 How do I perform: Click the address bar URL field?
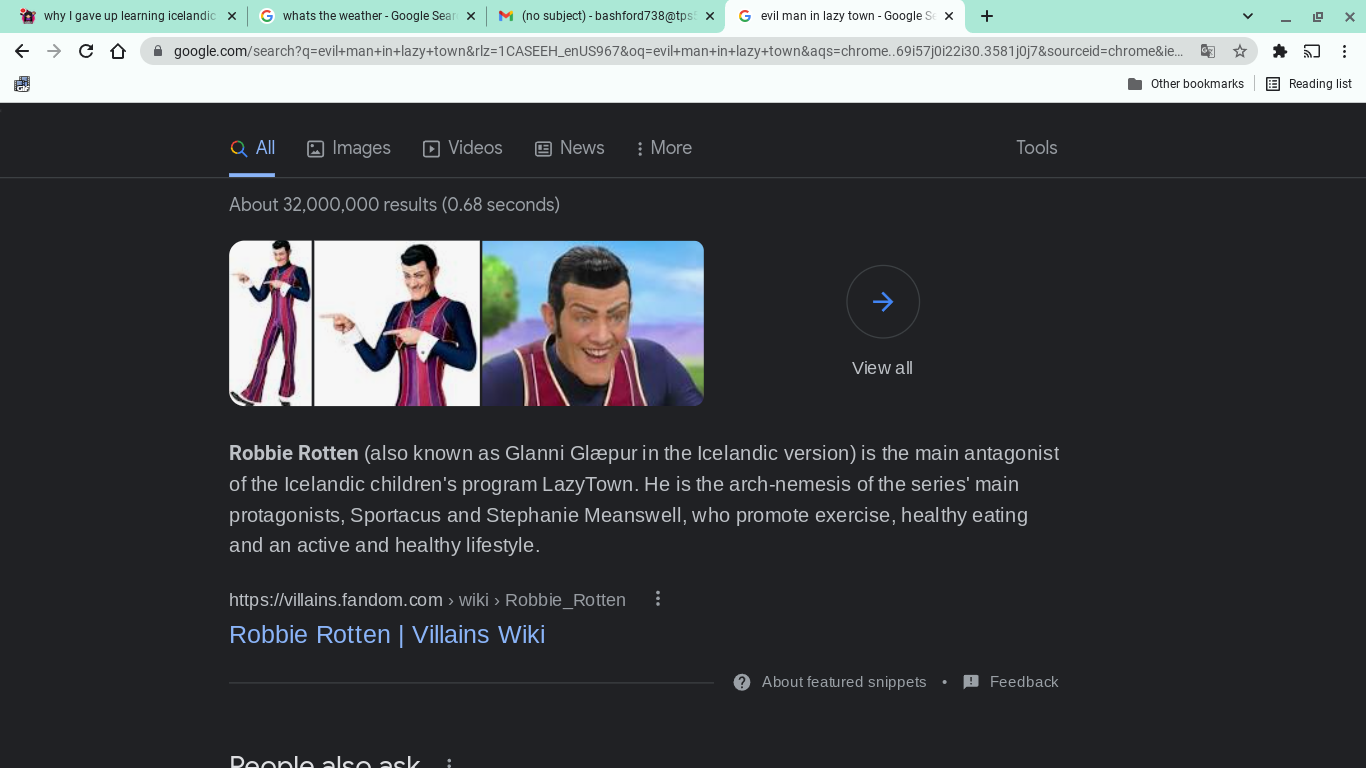[x=678, y=51]
